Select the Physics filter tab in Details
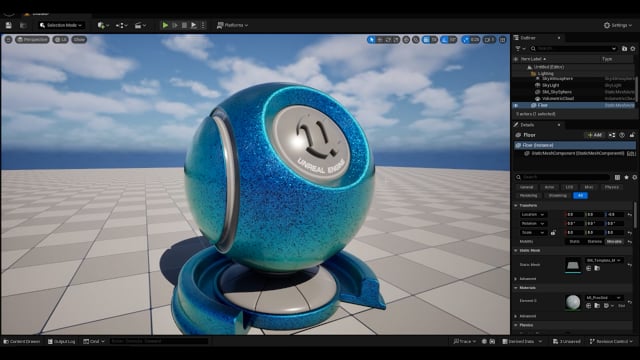The image size is (640, 360). click(611, 187)
